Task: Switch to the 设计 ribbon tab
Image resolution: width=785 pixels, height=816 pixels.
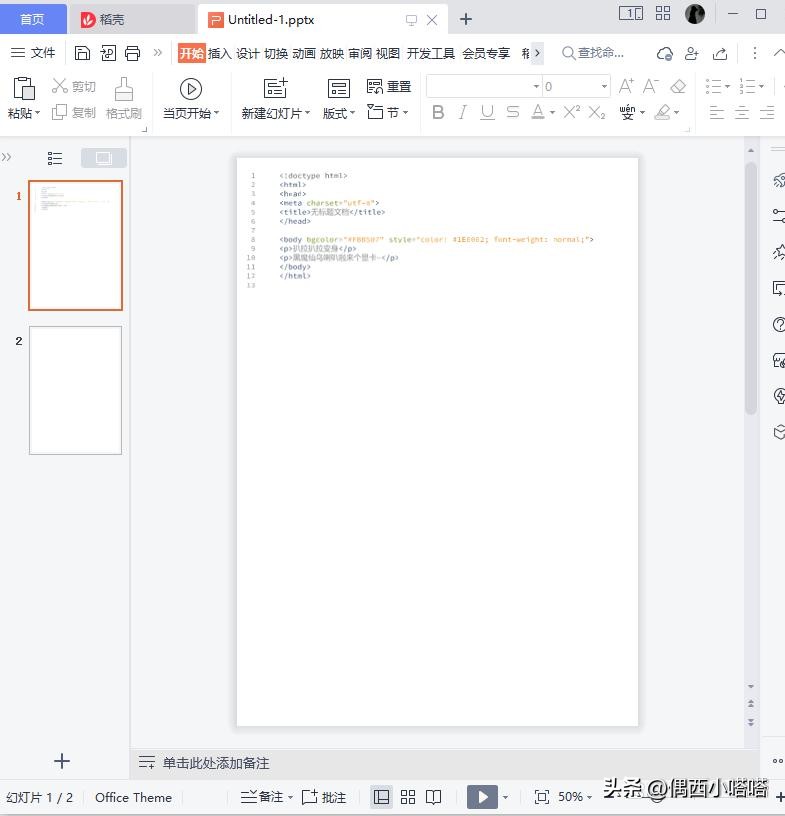Action: (247, 53)
